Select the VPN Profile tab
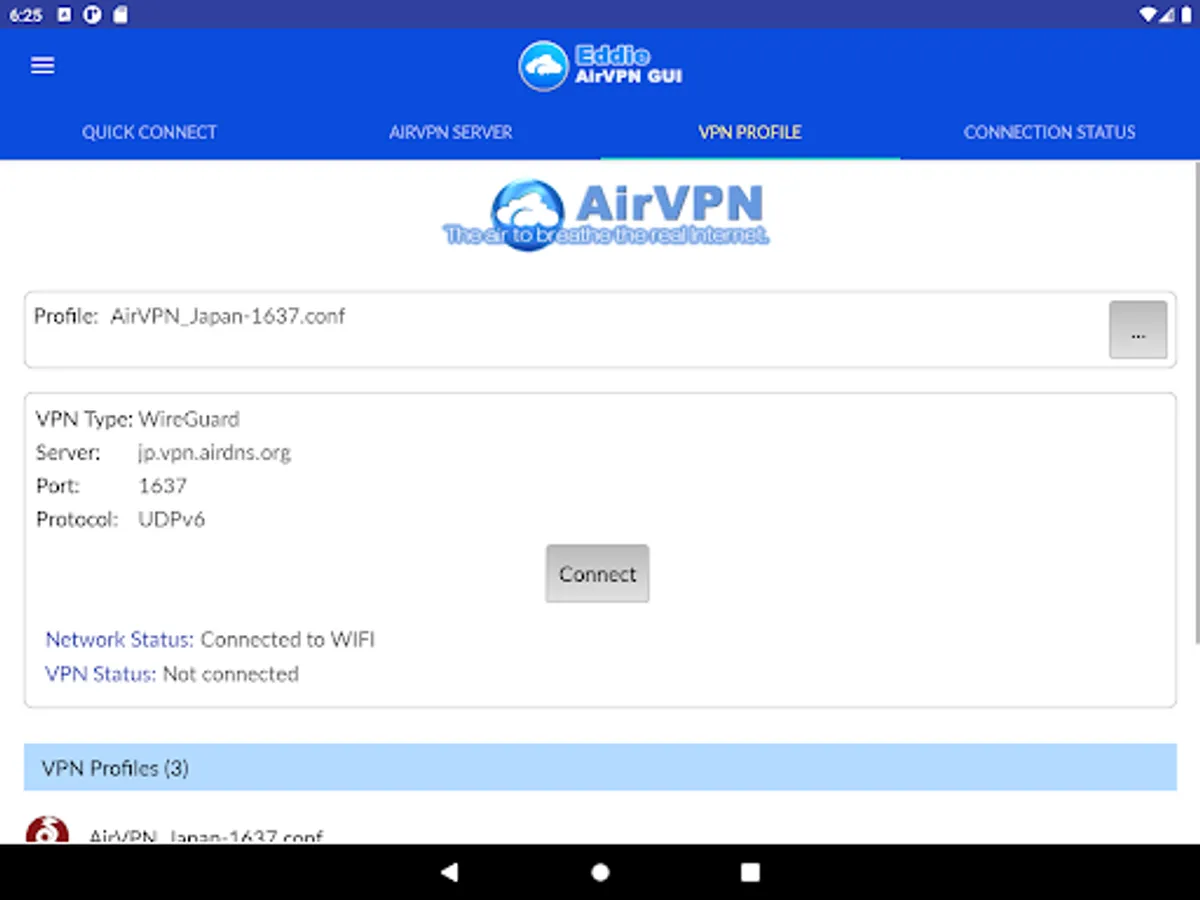The image size is (1200, 900). [750, 132]
